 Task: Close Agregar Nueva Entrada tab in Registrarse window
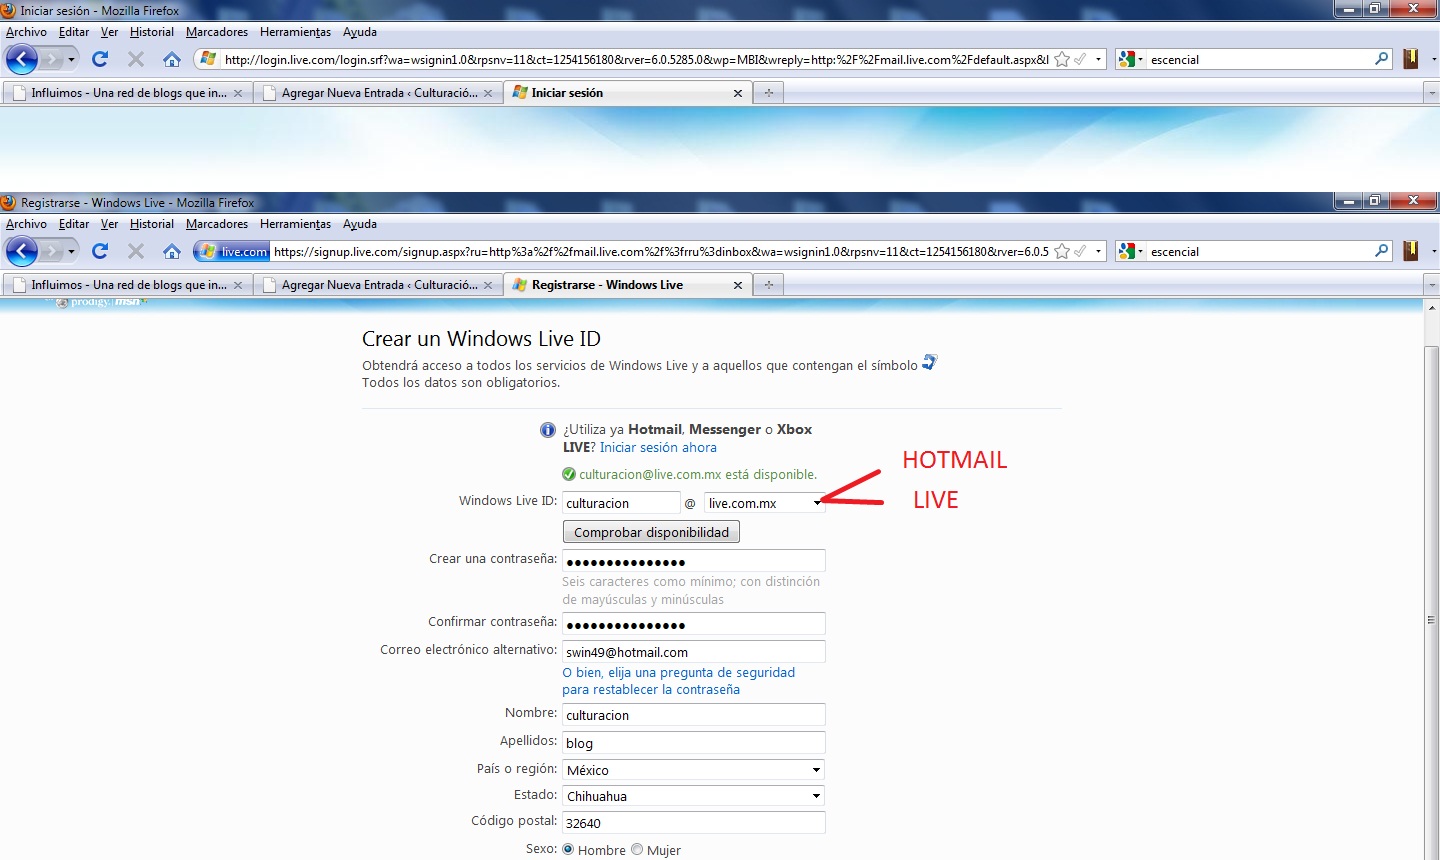(x=488, y=285)
